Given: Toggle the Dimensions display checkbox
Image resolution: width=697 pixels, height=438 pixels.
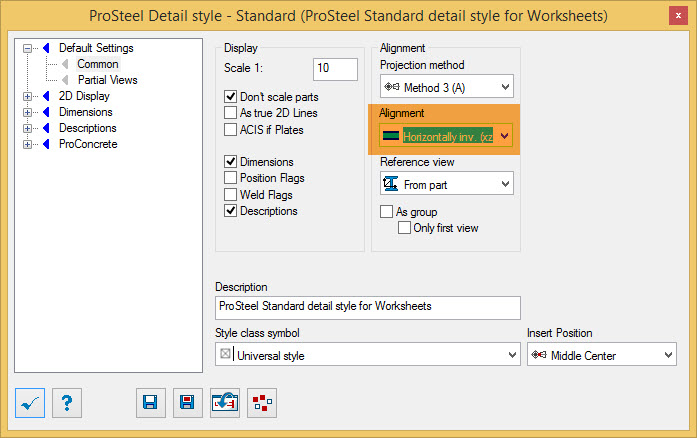Looking at the screenshot, I should [x=230, y=161].
